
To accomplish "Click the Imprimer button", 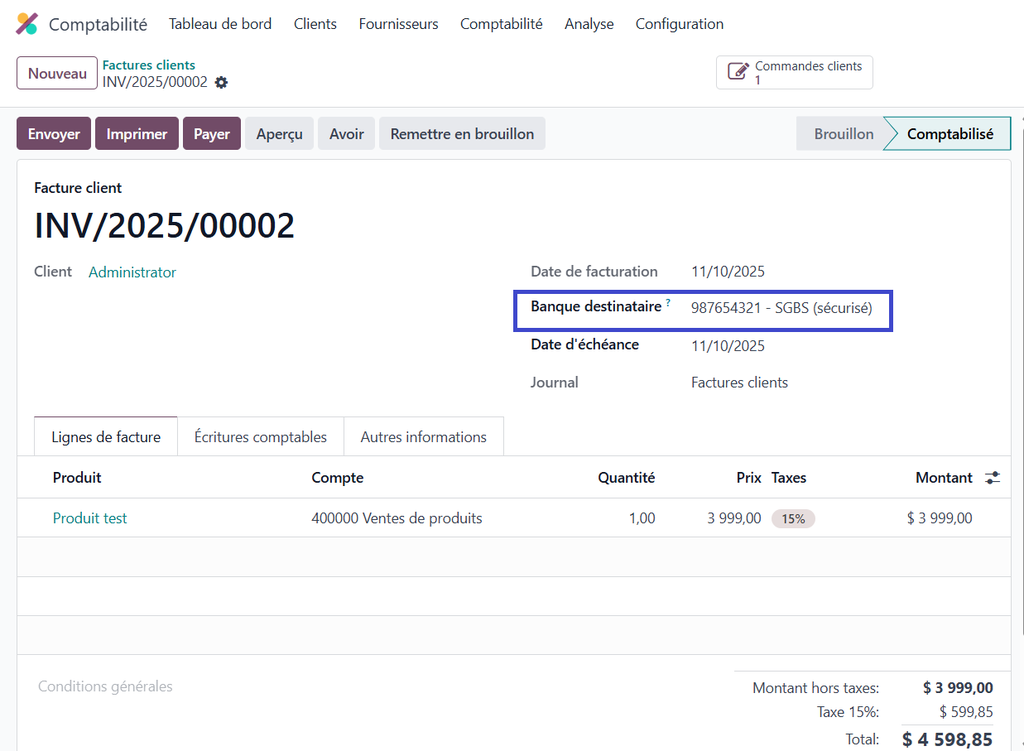I will (136, 134).
